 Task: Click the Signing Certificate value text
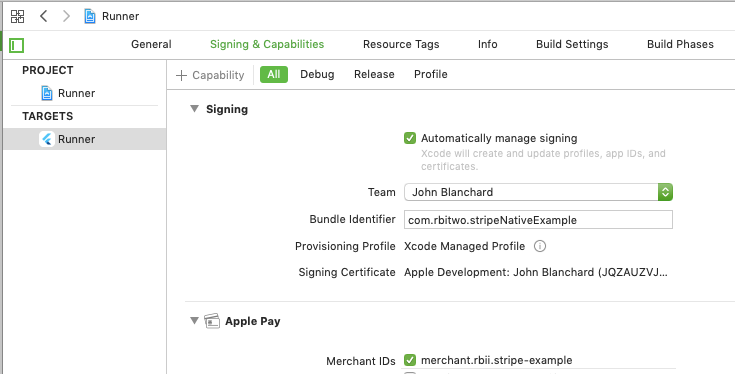[x=536, y=272]
